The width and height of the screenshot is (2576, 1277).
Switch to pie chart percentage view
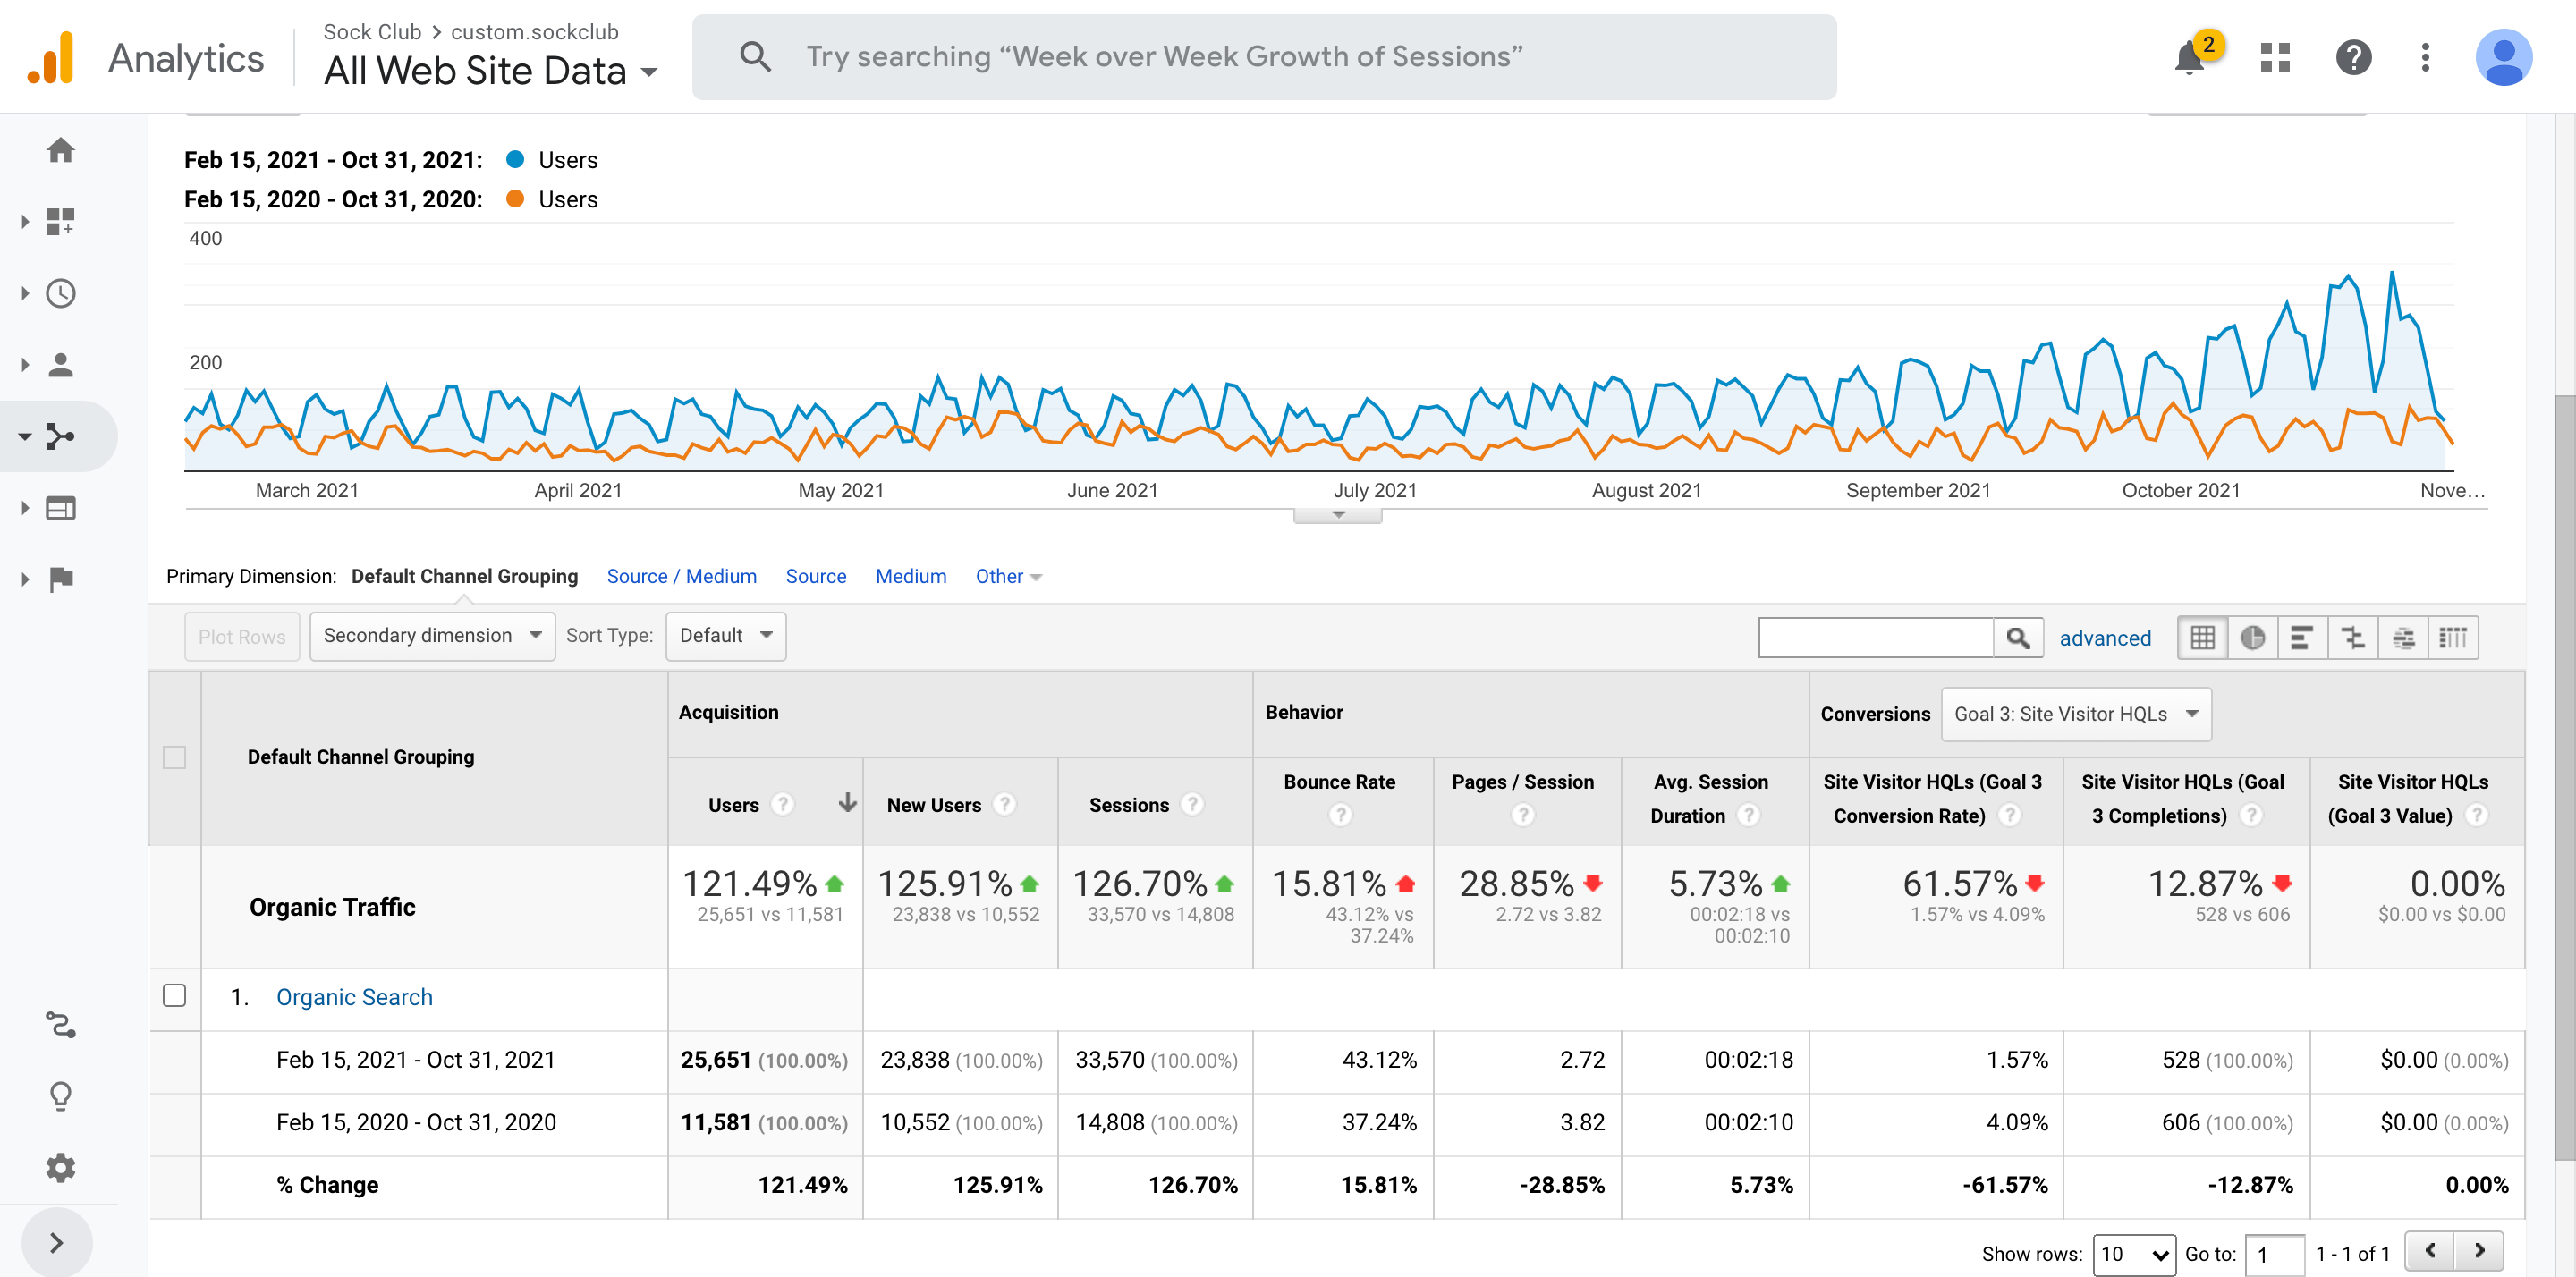(2252, 637)
